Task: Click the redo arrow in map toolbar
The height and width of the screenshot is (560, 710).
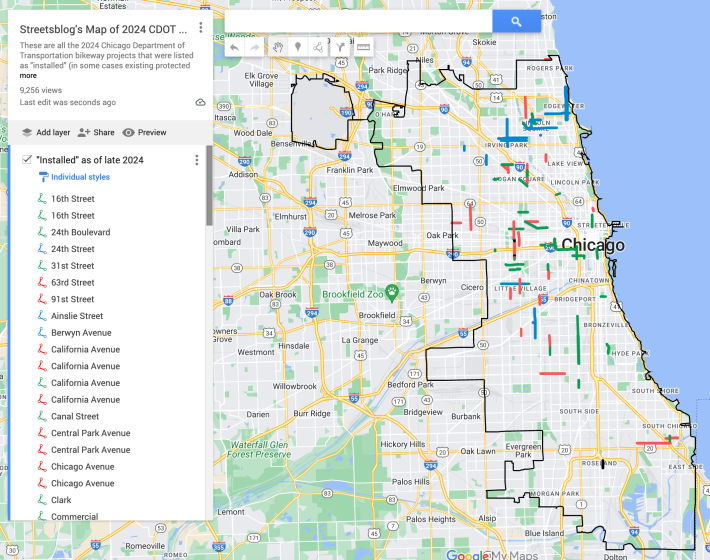Action: tap(255, 47)
